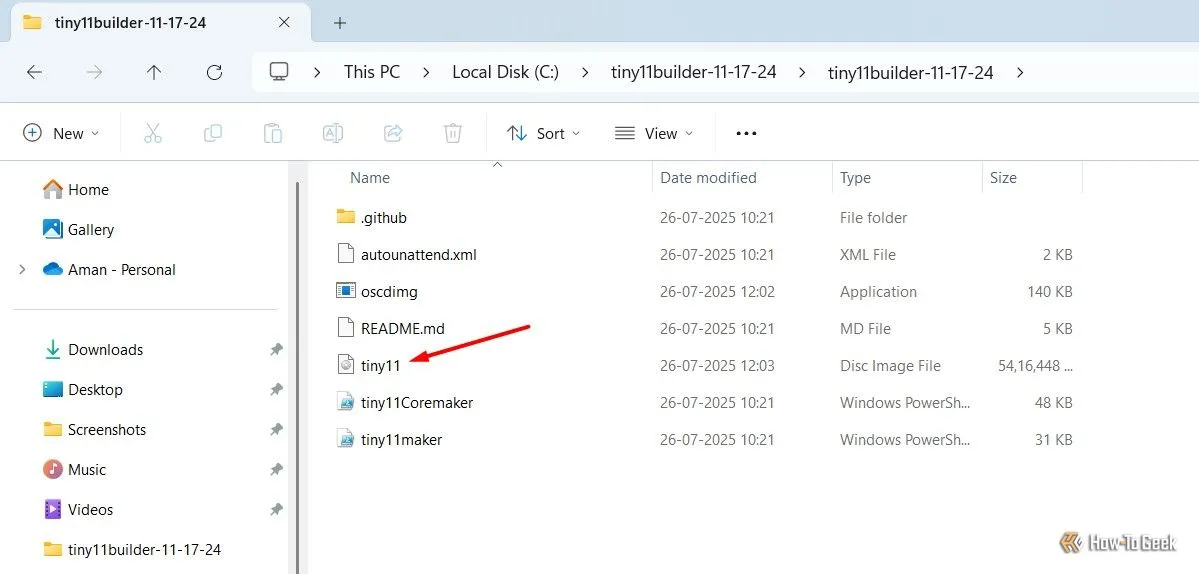Viewport: 1199px width, 574px height.
Task: Expand the Aman - Personal OneDrive node
Action: point(22,269)
